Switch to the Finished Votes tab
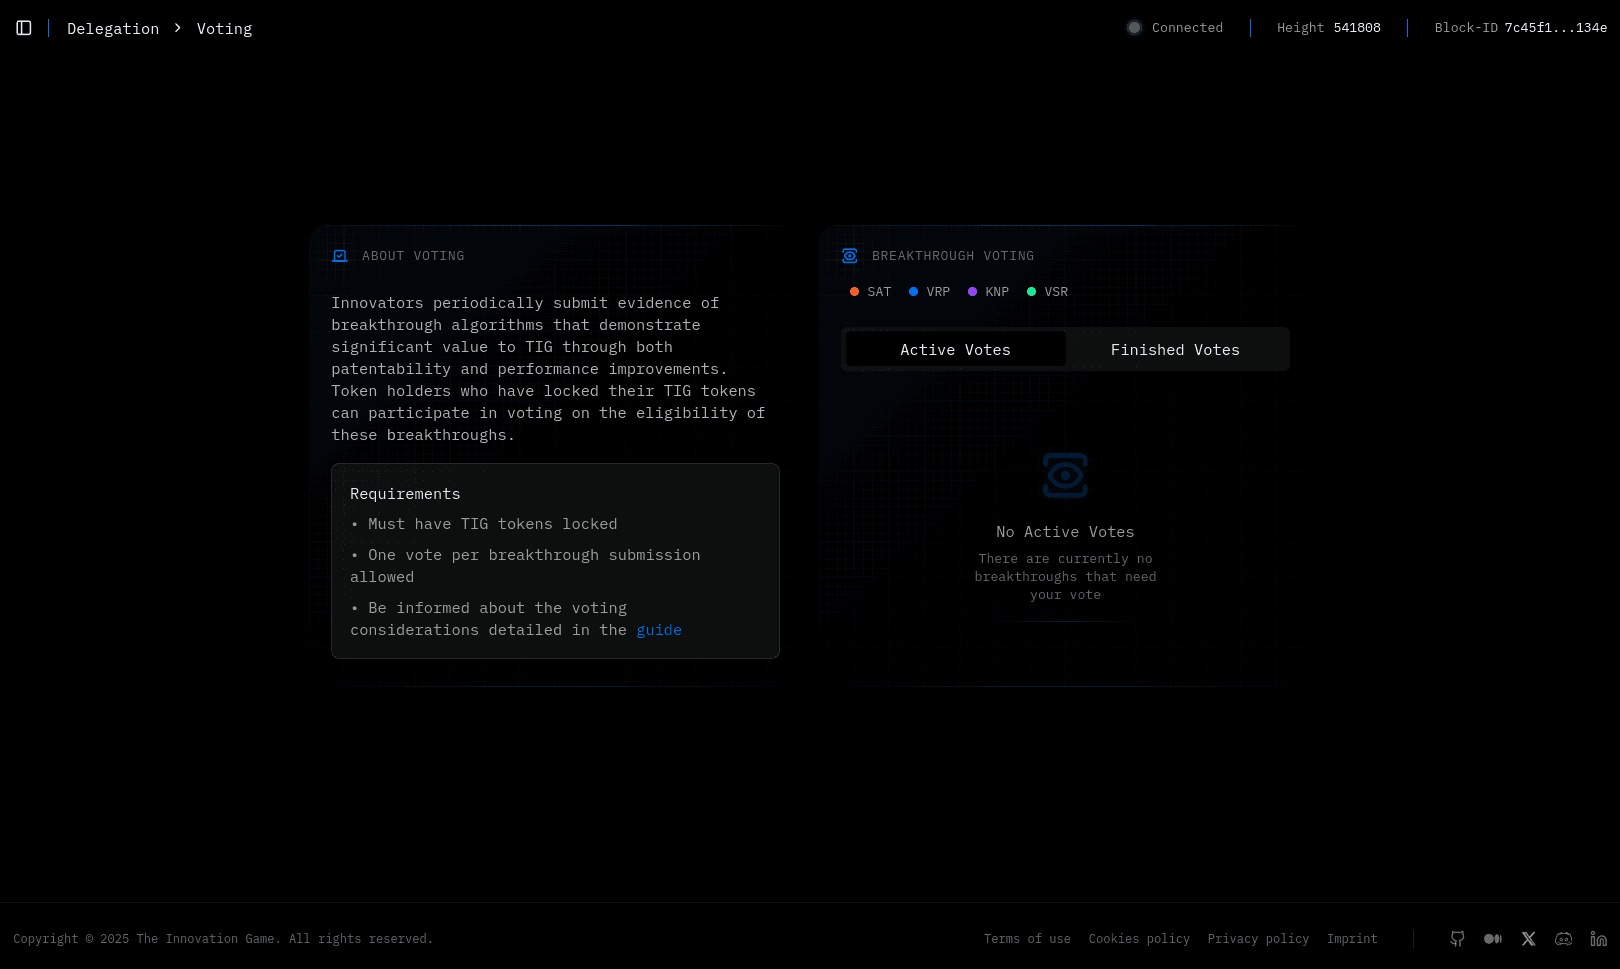The width and height of the screenshot is (1620, 969). click(1175, 350)
